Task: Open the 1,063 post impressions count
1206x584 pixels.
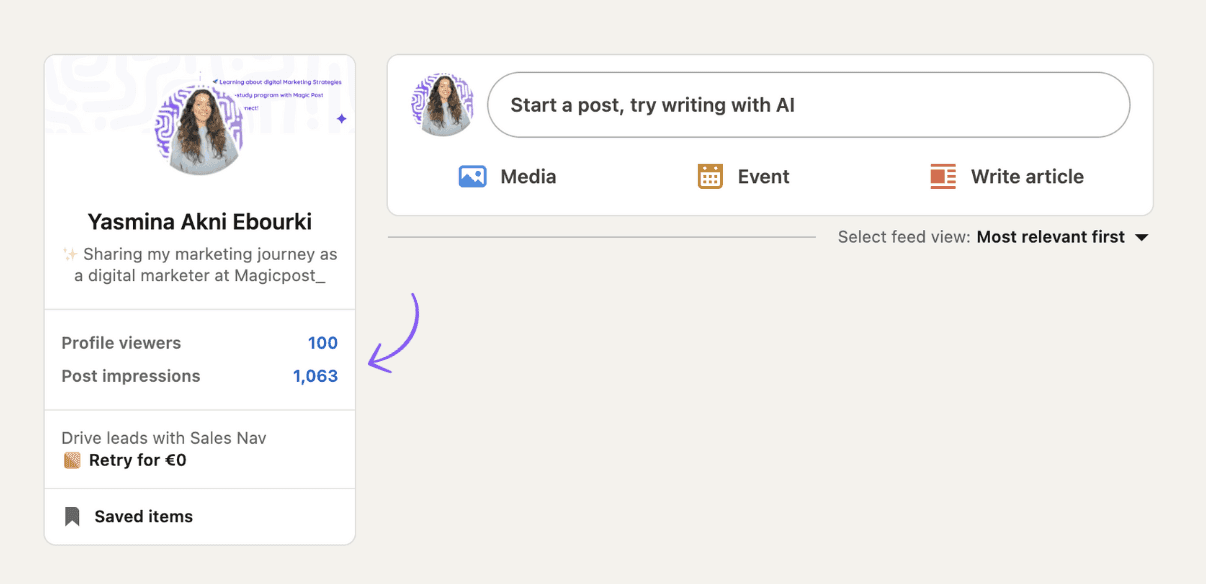Action: pos(315,376)
